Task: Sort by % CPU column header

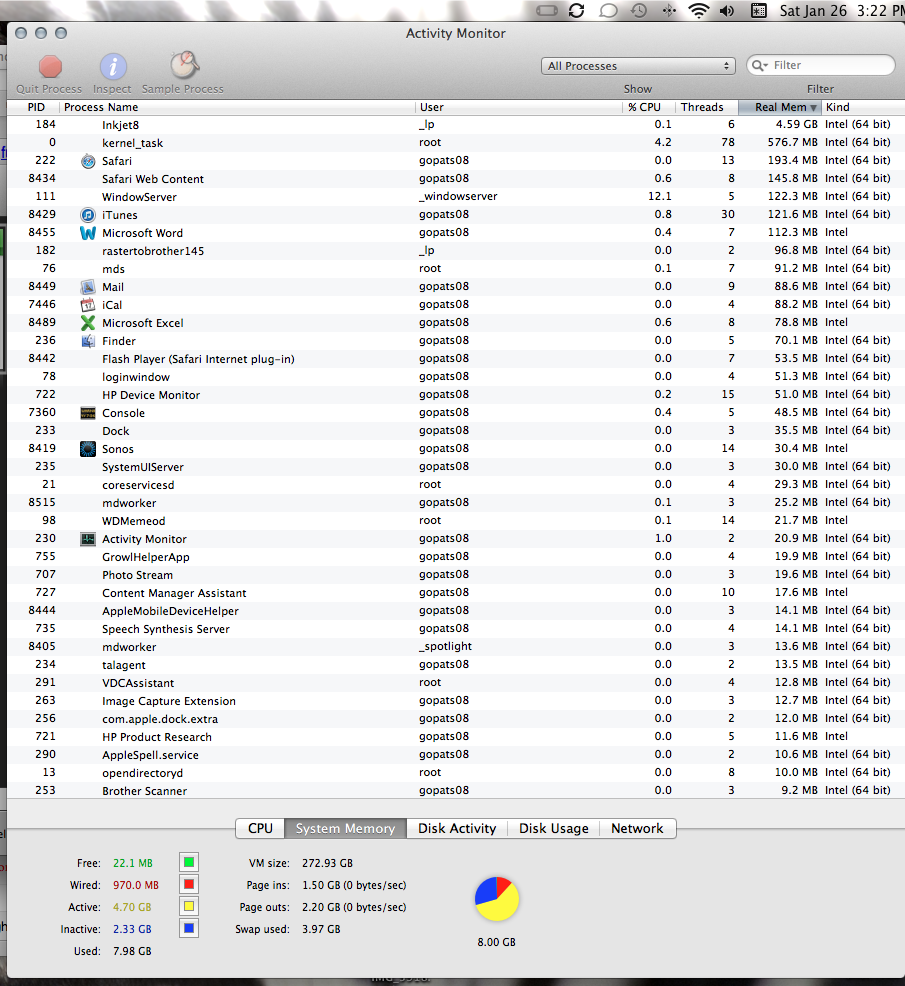Action: (x=648, y=108)
